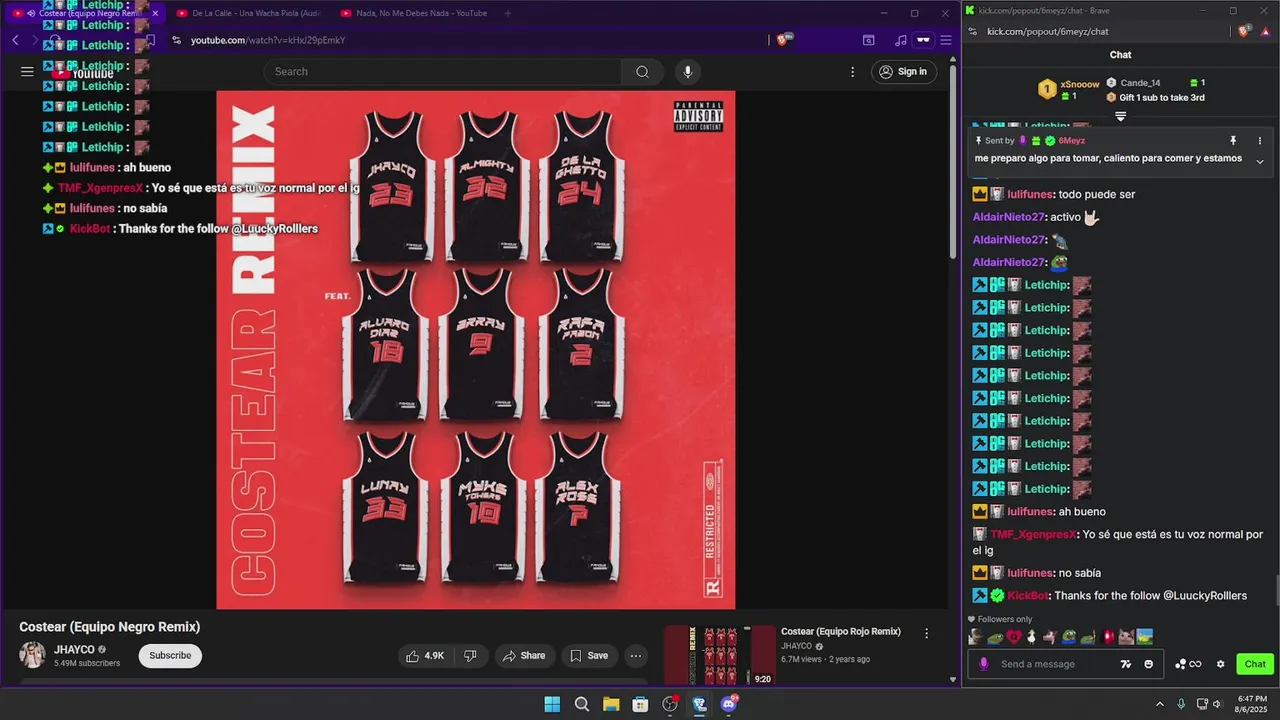Subscribe to JHAYCO channel
This screenshot has height=720, width=1280.
coord(170,656)
